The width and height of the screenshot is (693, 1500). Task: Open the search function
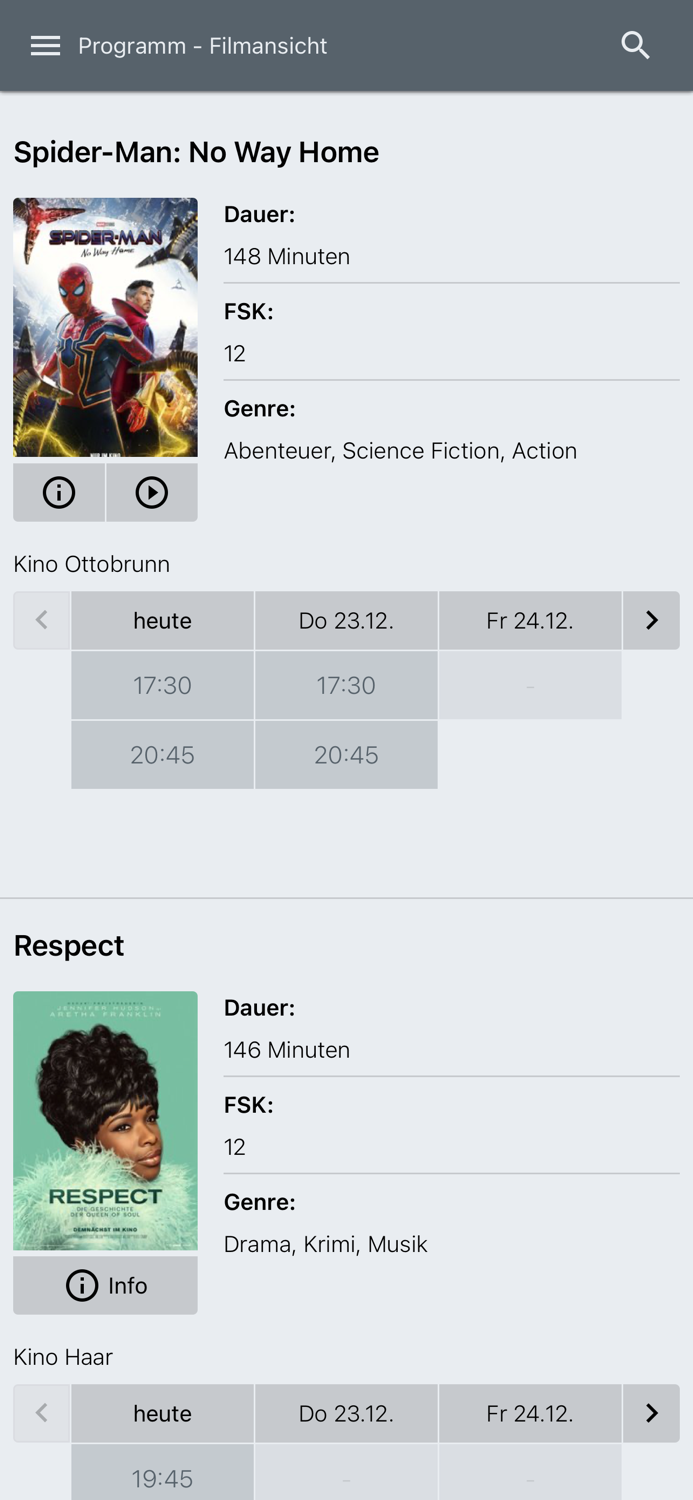pos(635,44)
